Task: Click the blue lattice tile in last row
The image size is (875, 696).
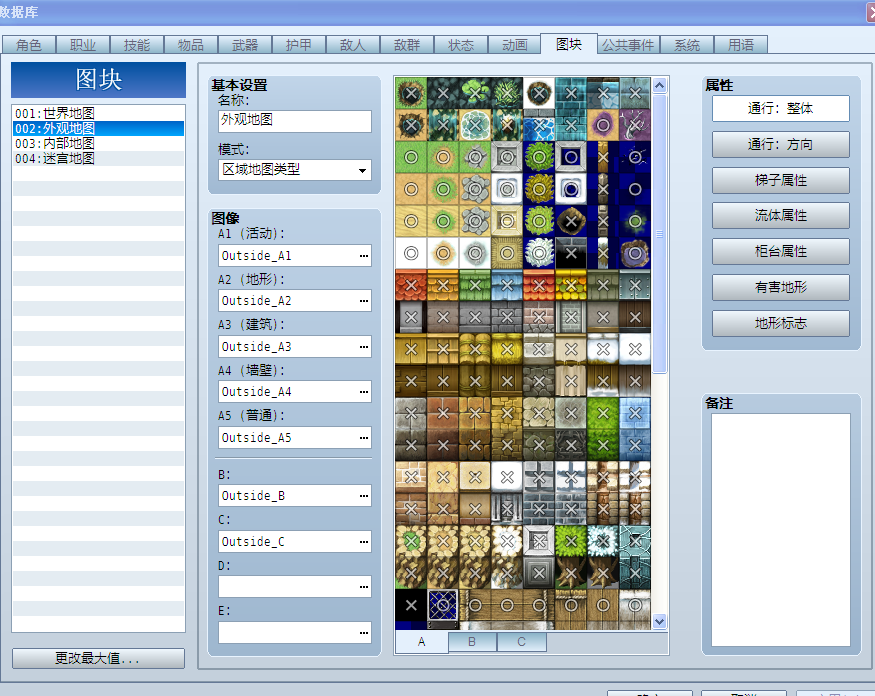Action: coord(443,605)
